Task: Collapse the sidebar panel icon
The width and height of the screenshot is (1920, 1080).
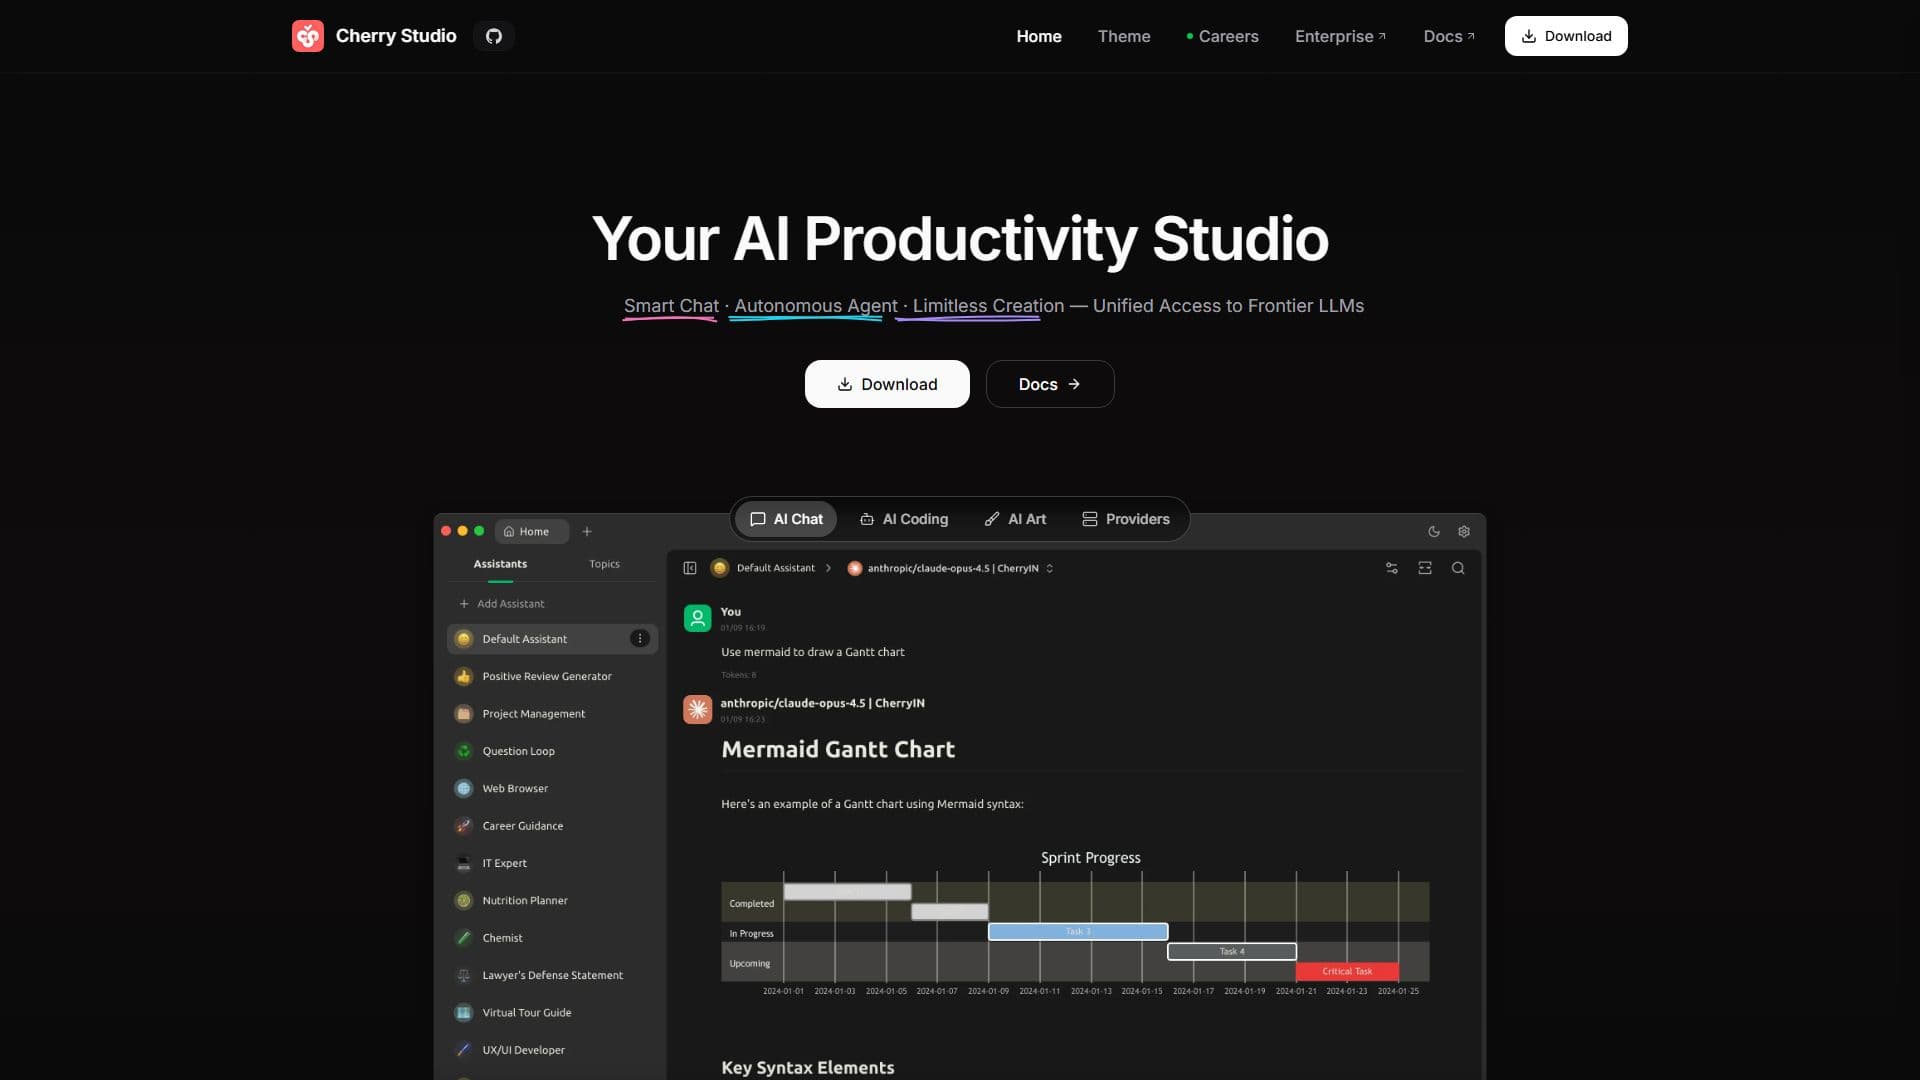Action: [x=690, y=568]
